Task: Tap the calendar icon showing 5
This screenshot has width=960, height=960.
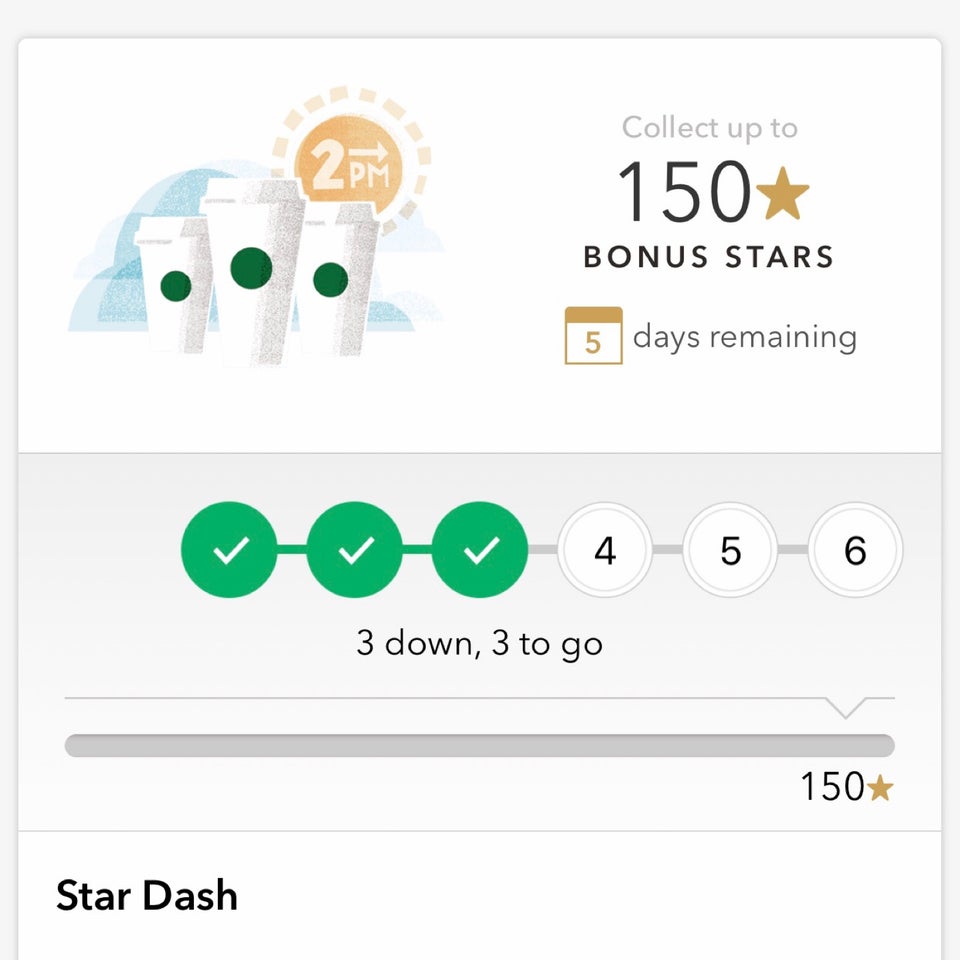Action: pos(593,336)
